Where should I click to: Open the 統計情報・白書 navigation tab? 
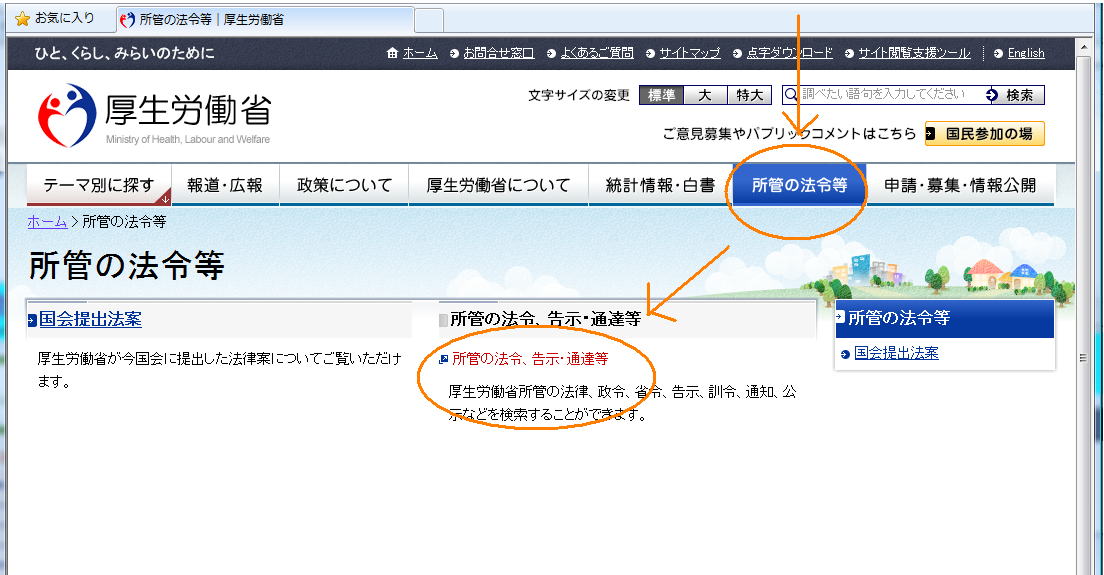coord(660,185)
